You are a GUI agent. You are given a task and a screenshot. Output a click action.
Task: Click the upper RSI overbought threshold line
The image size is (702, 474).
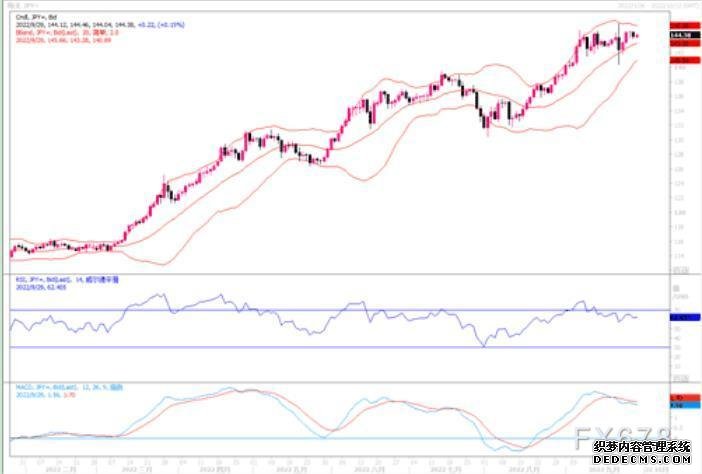coord(300,310)
